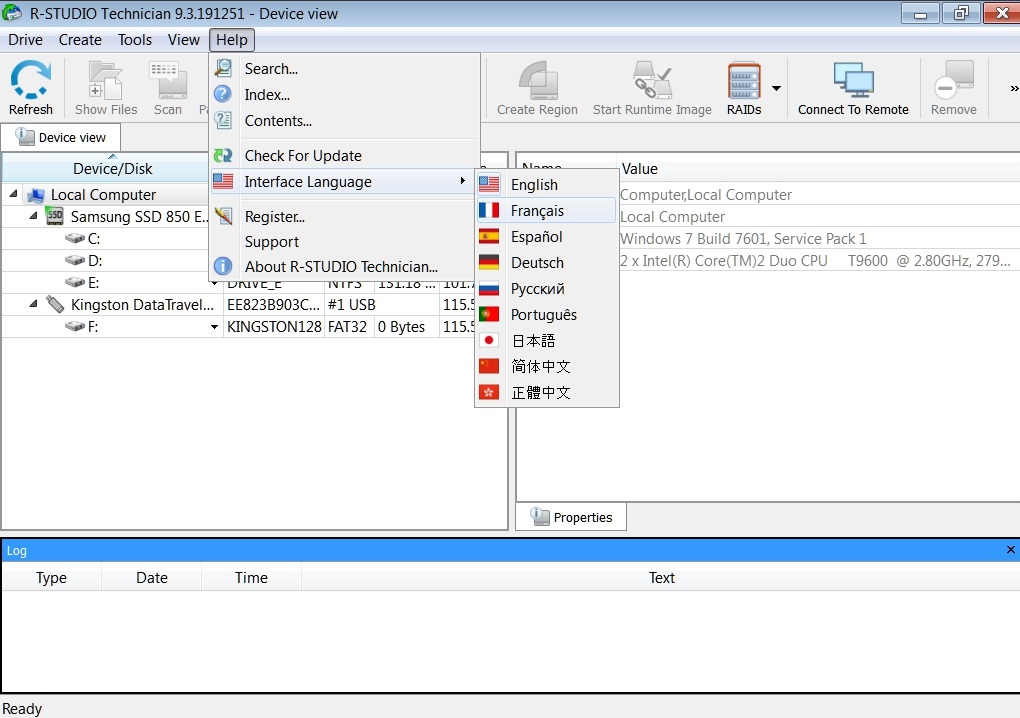Click the Log Date column header
Image resolution: width=1020 pixels, height=718 pixels.
click(x=152, y=578)
